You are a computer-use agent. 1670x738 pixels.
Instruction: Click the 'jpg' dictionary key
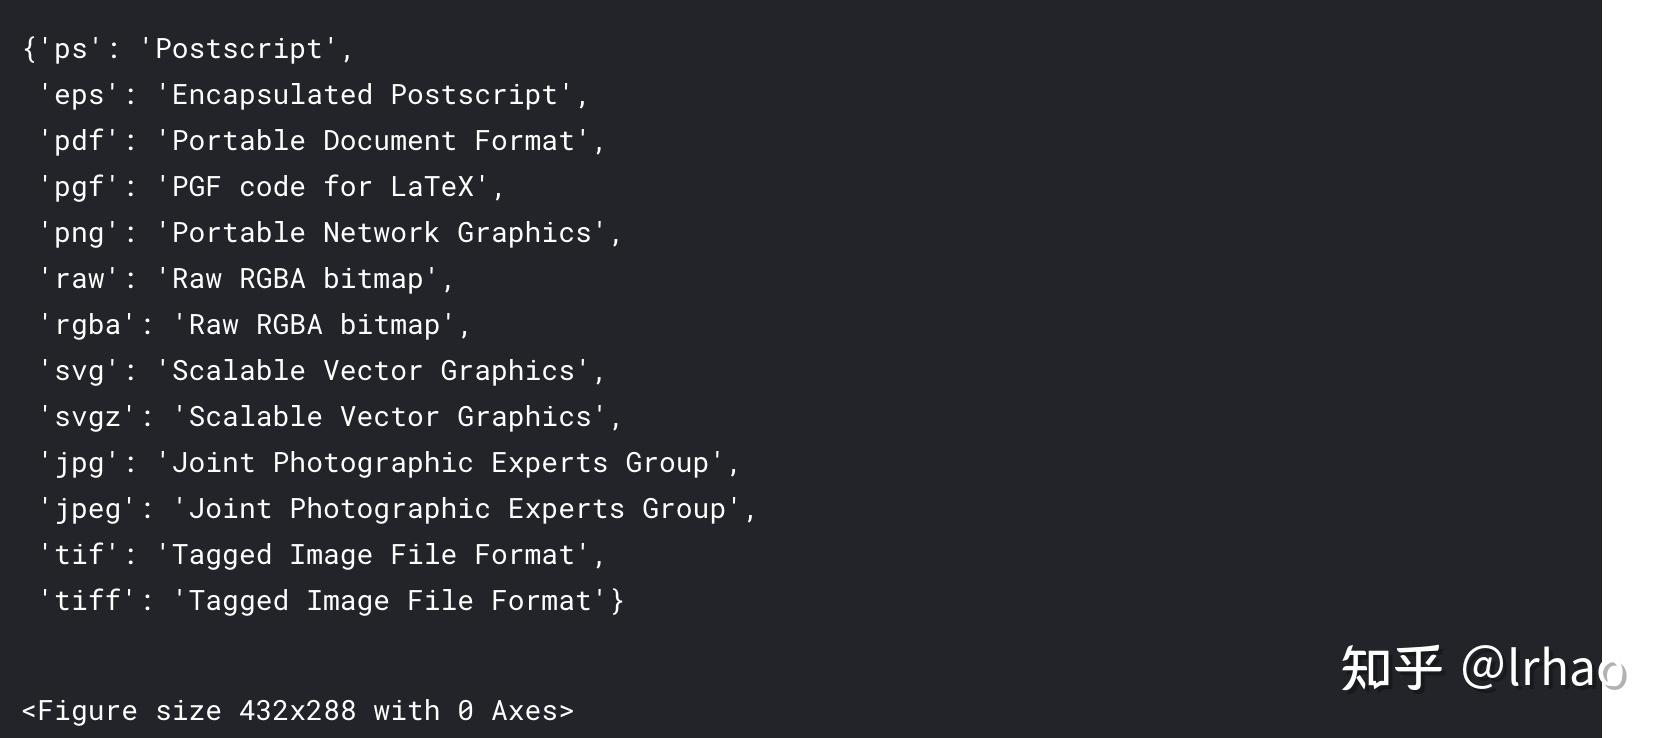click(79, 463)
